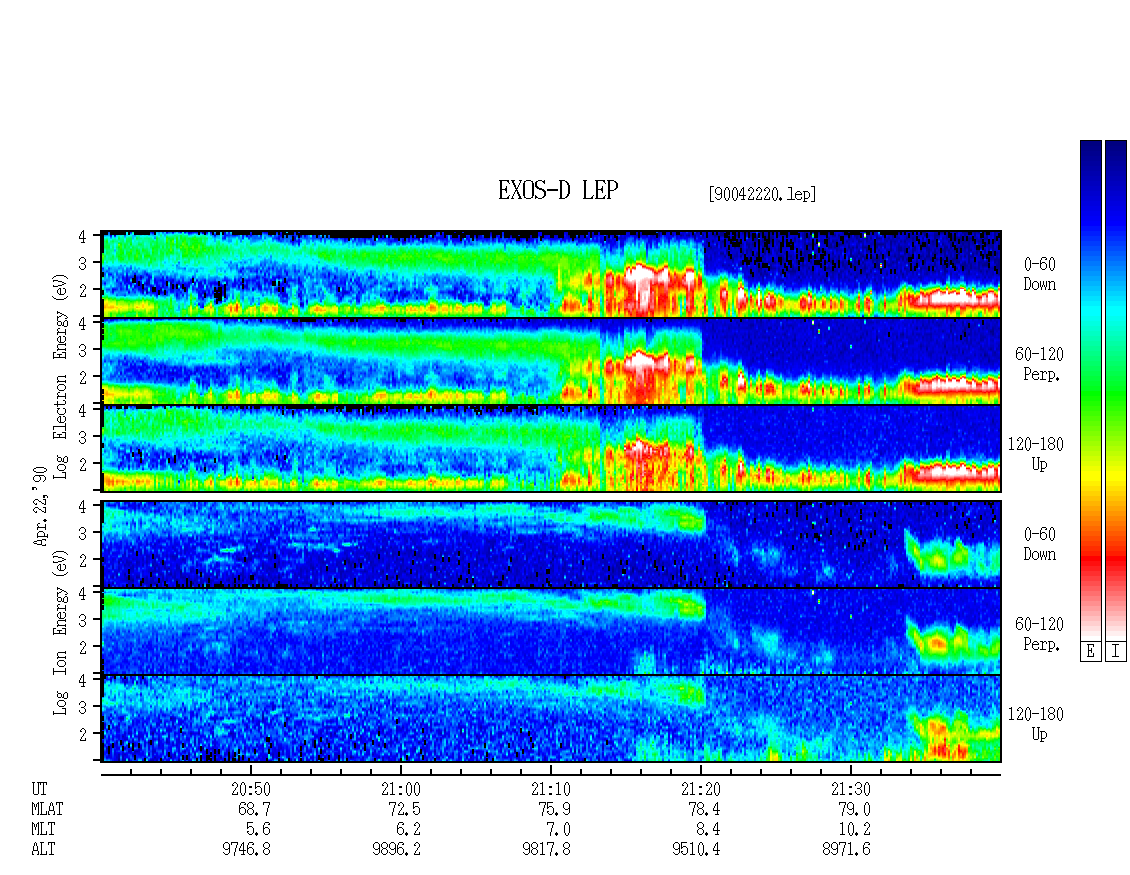The height and width of the screenshot is (875, 1130).
Task: Select MLT value 6.2
Action: click(x=409, y=830)
